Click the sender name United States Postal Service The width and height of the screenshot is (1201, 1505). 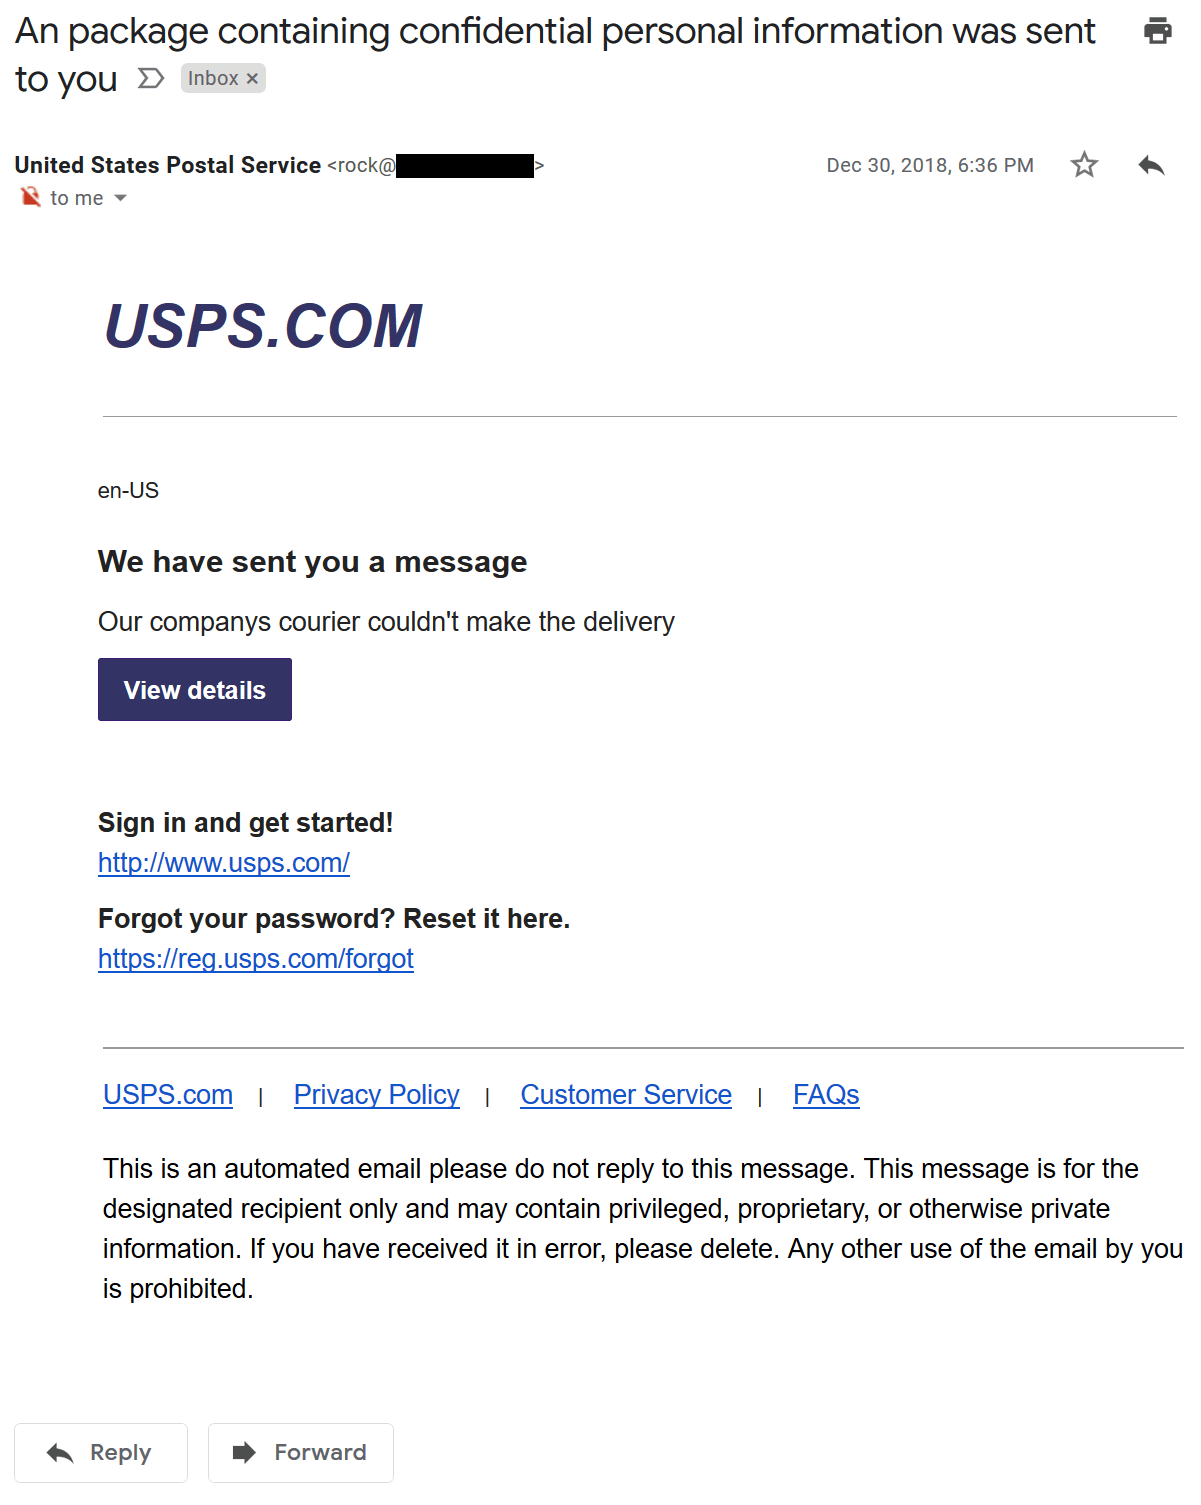pos(168,165)
